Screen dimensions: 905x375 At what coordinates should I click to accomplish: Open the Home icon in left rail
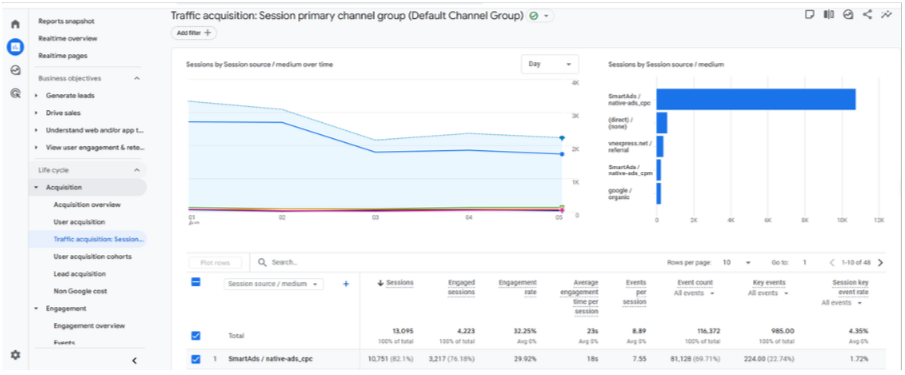pyautogui.click(x=16, y=24)
